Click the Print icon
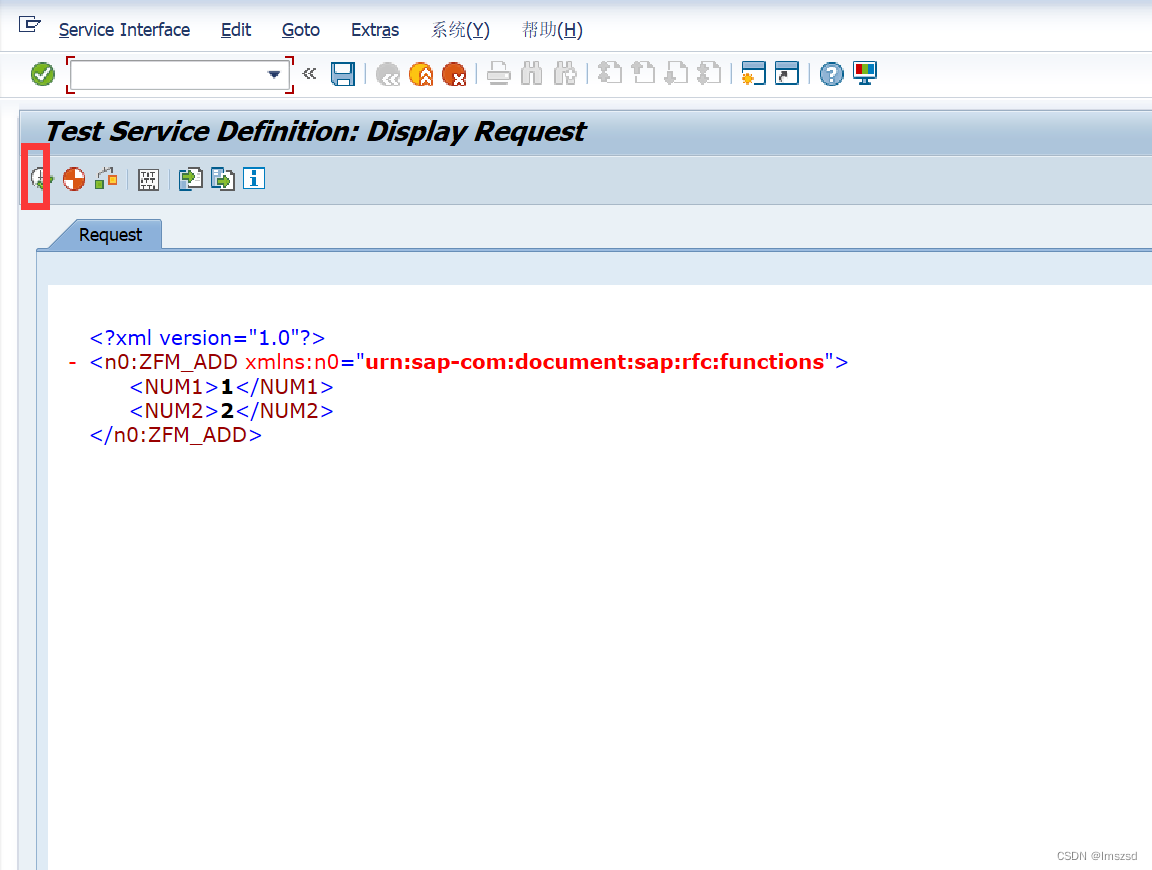Viewport: 1152px width, 870px height. (499, 74)
